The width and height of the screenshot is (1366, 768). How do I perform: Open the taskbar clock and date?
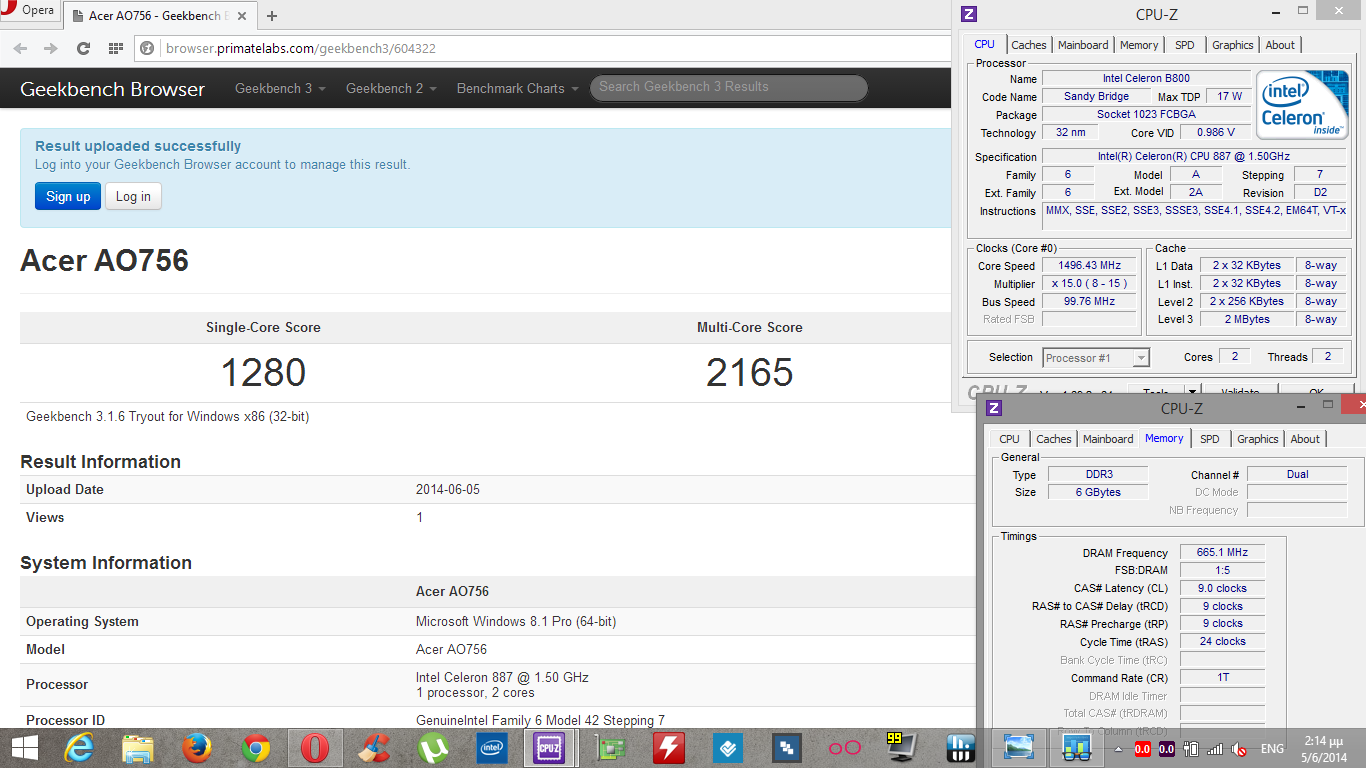click(1326, 748)
